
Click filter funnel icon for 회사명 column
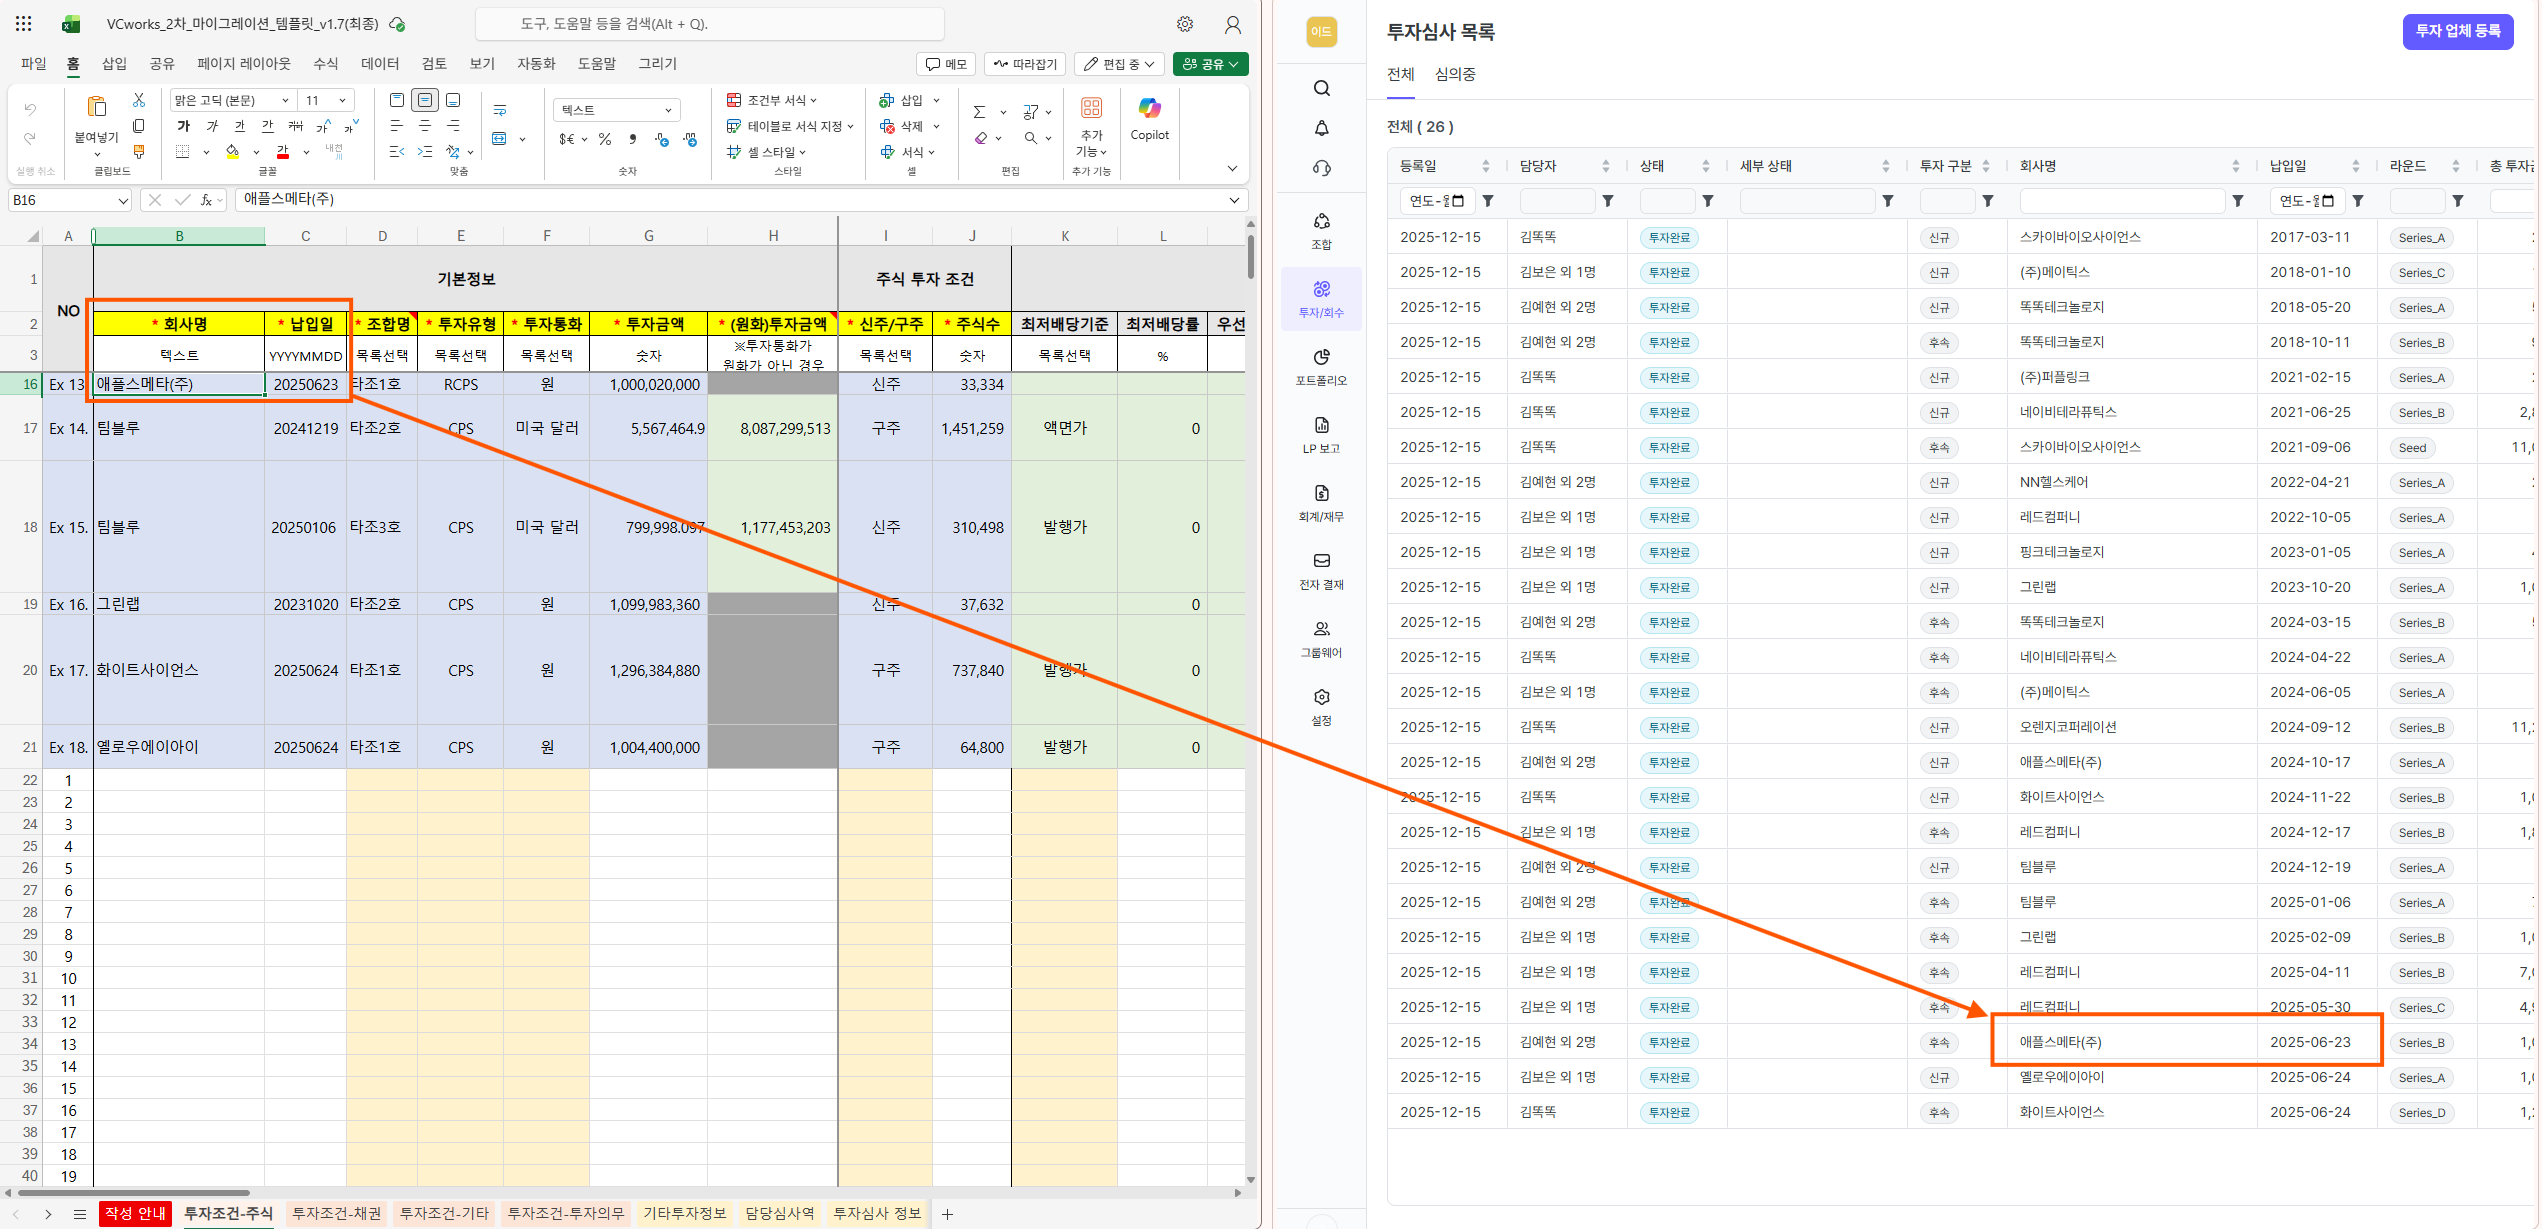2237,201
